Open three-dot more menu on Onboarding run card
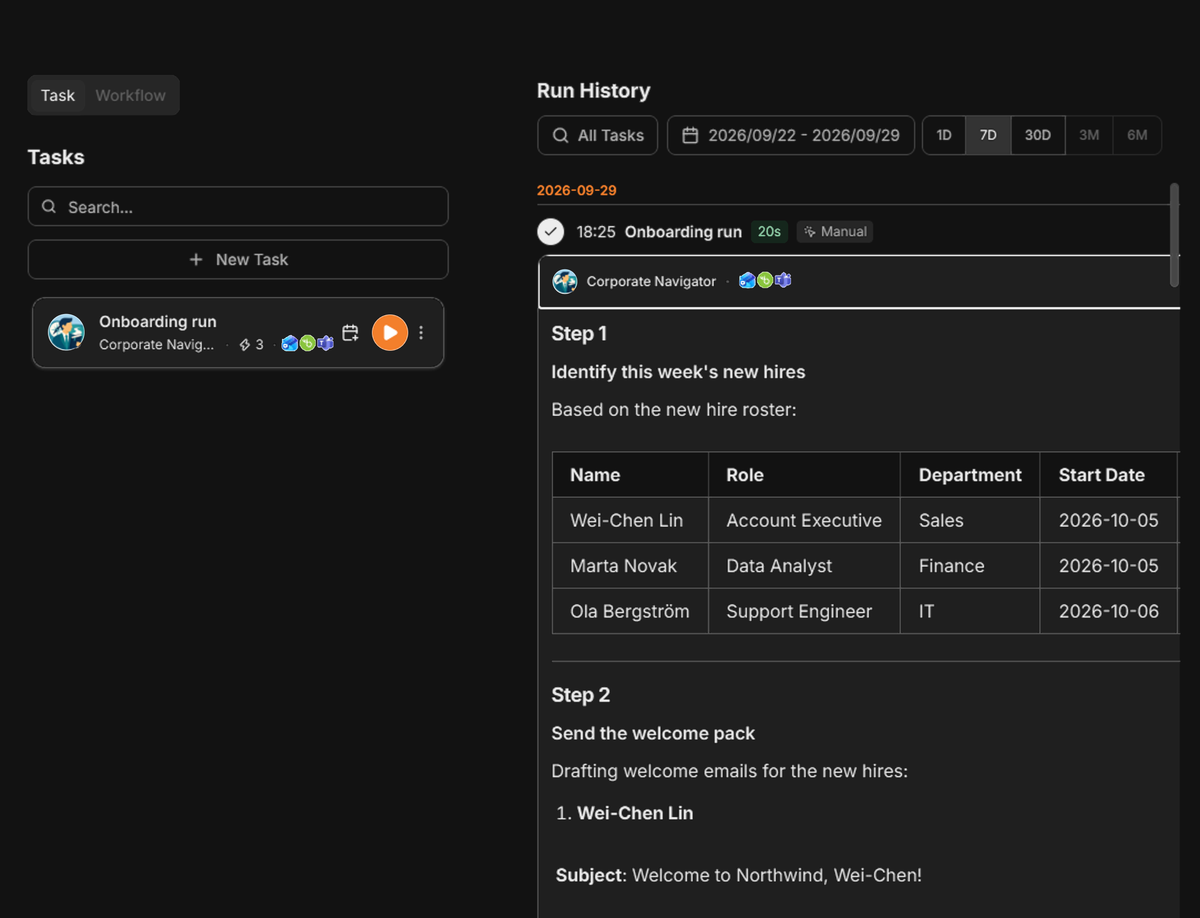 pos(421,333)
